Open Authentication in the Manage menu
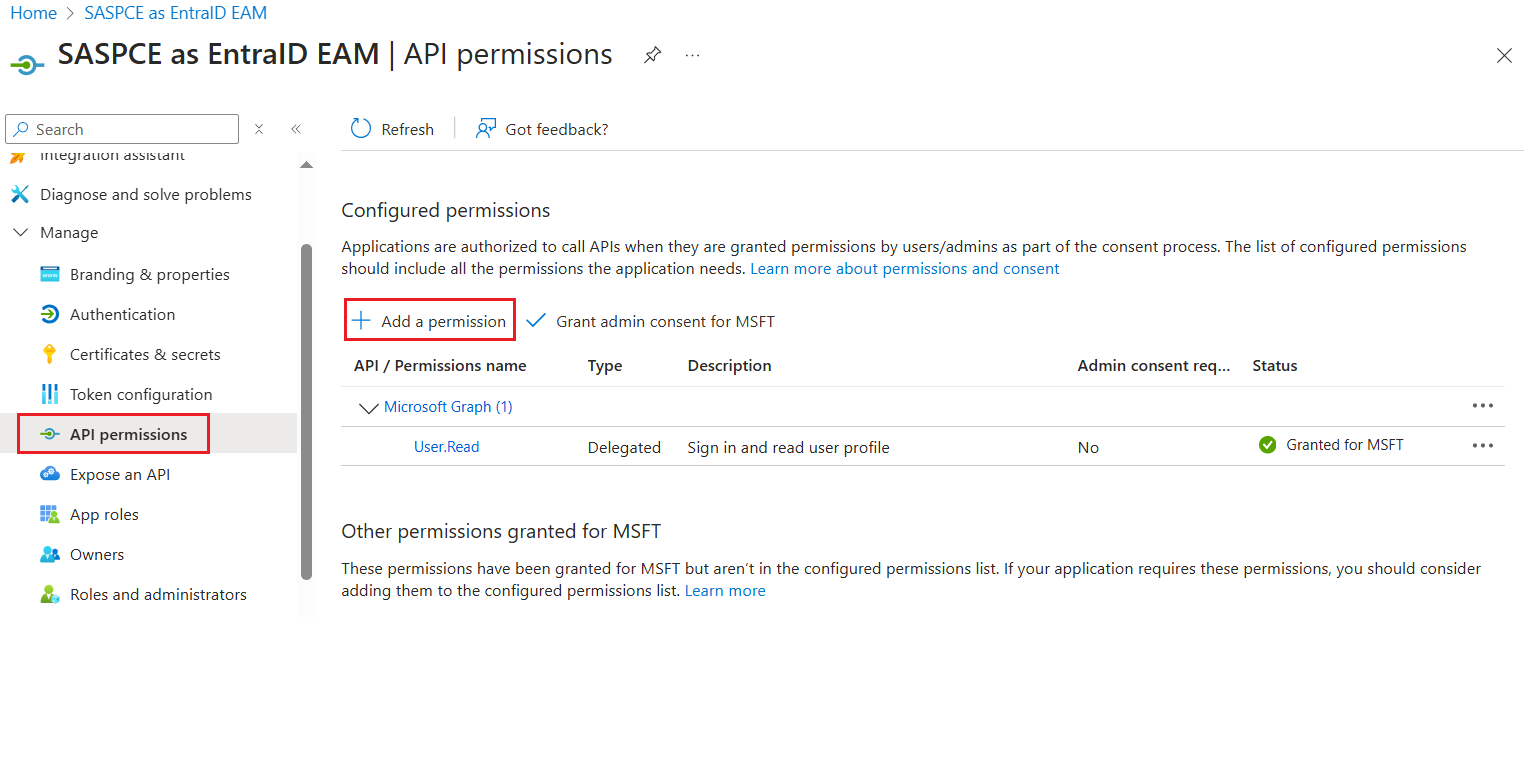 click(122, 314)
